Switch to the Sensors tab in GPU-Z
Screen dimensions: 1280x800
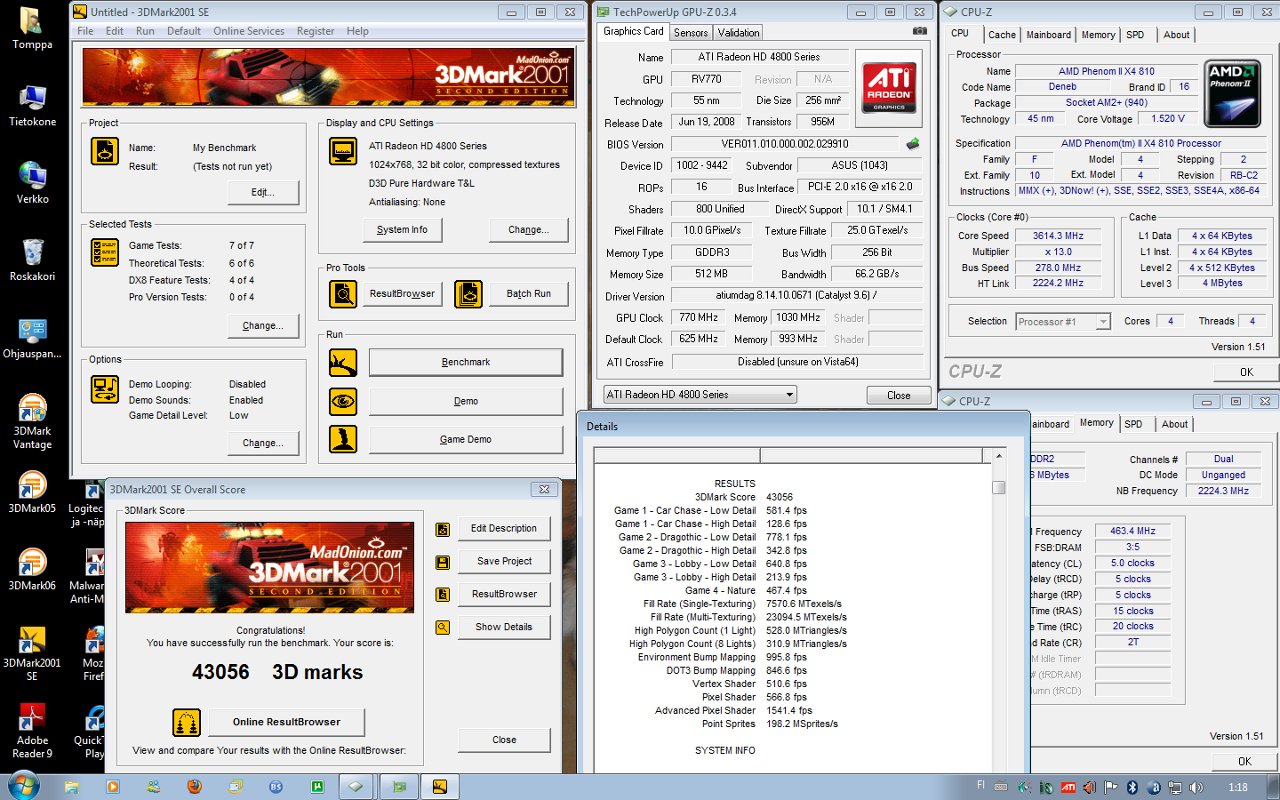[x=691, y=32]
